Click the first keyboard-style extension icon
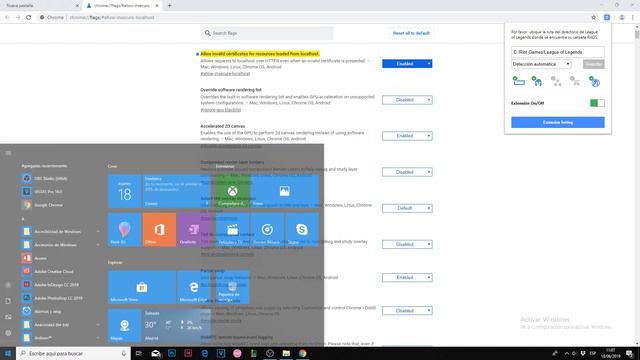Viewport: 640px width, 360px height. click(x=518, y=81)
